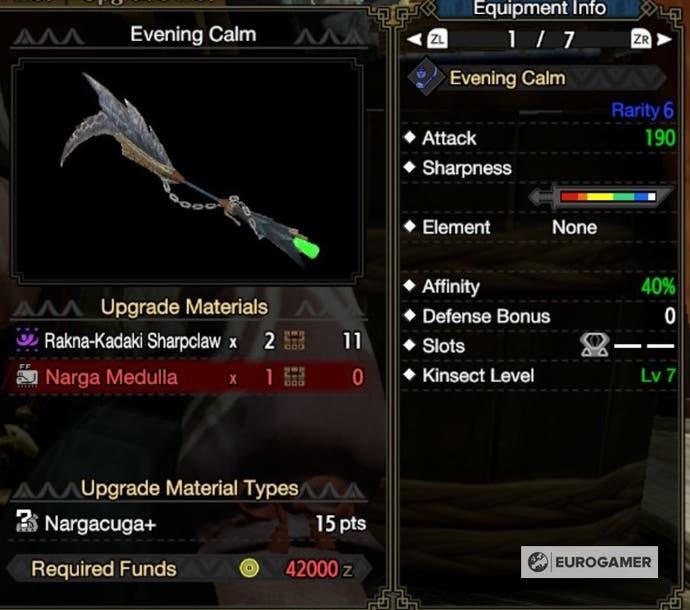Click the item box icon on Narga Medulla row

coord(294,377)
